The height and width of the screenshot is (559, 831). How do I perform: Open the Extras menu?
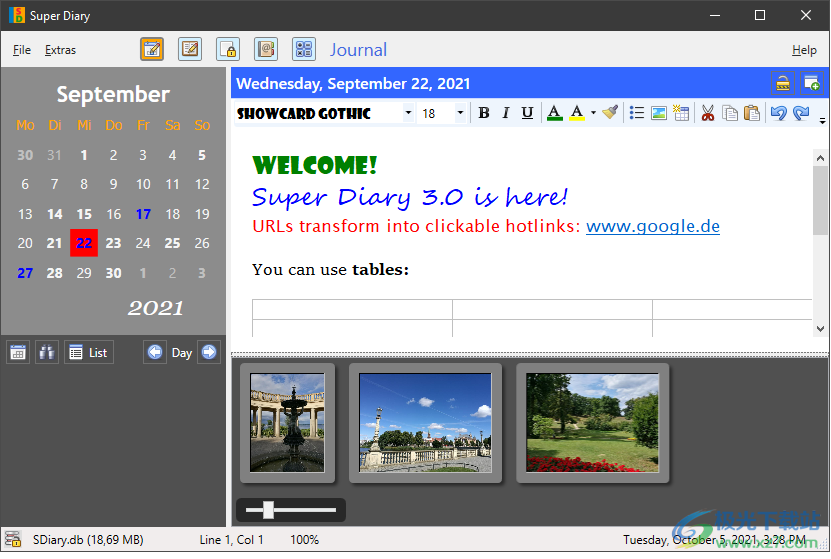pos(60,50)
